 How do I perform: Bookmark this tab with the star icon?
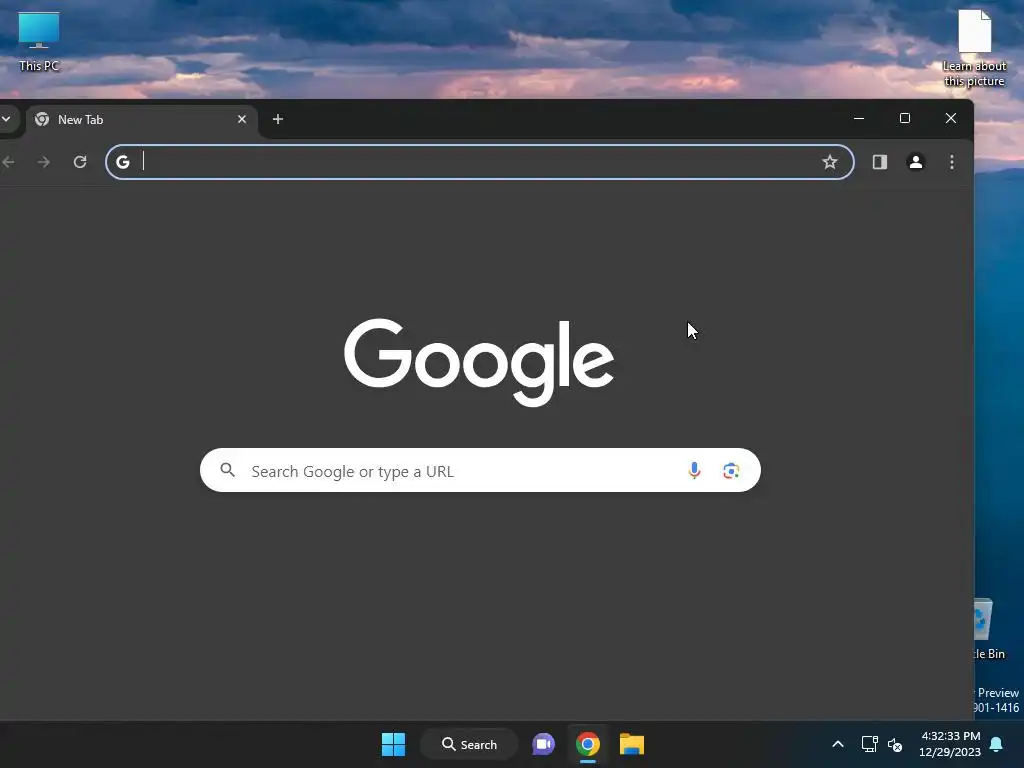click(x=829, y=162)
